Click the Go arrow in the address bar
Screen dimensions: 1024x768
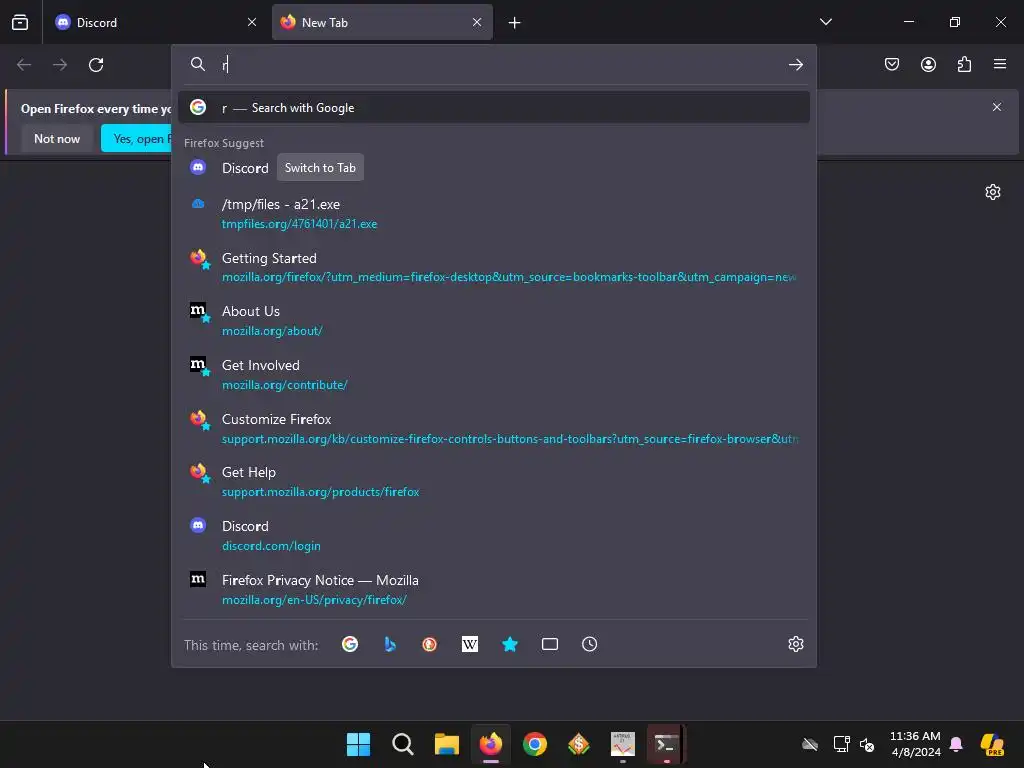(x=795, y=65)
